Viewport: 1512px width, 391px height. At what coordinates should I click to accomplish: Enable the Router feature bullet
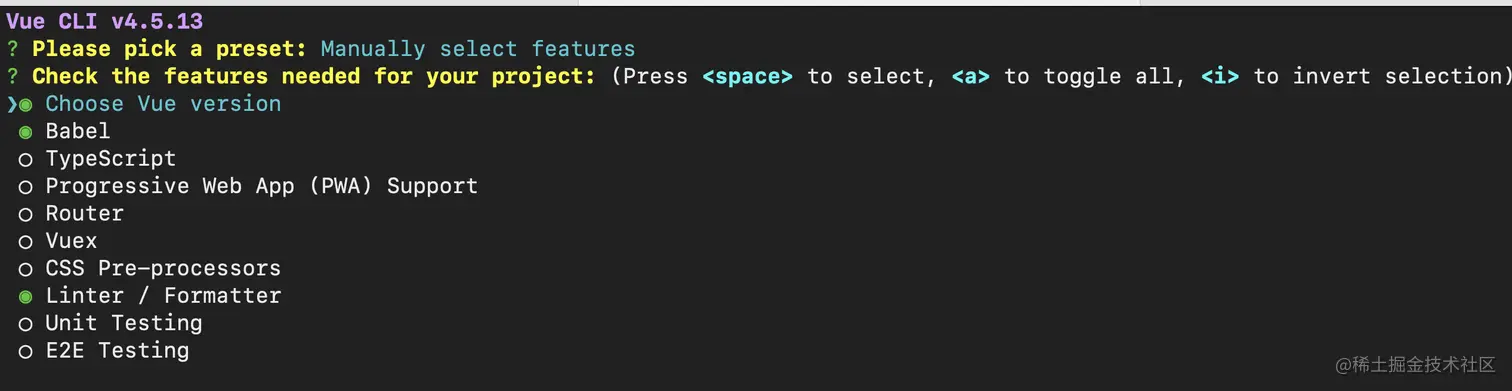click(x=25, y=214)
